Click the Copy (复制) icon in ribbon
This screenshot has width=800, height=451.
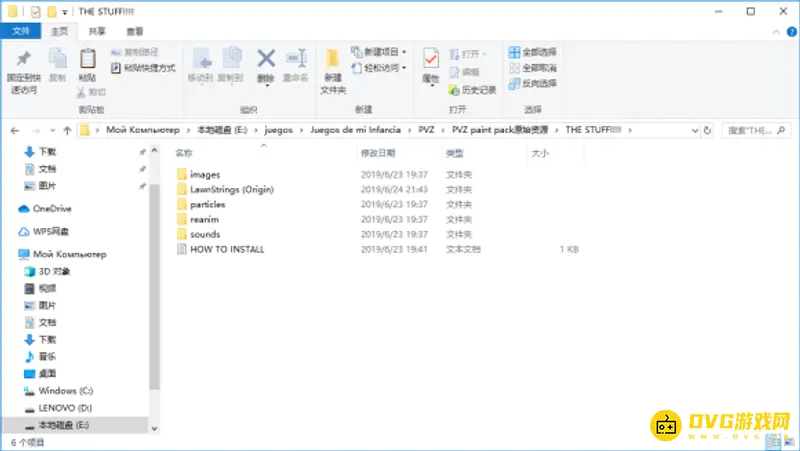point(57,59)
